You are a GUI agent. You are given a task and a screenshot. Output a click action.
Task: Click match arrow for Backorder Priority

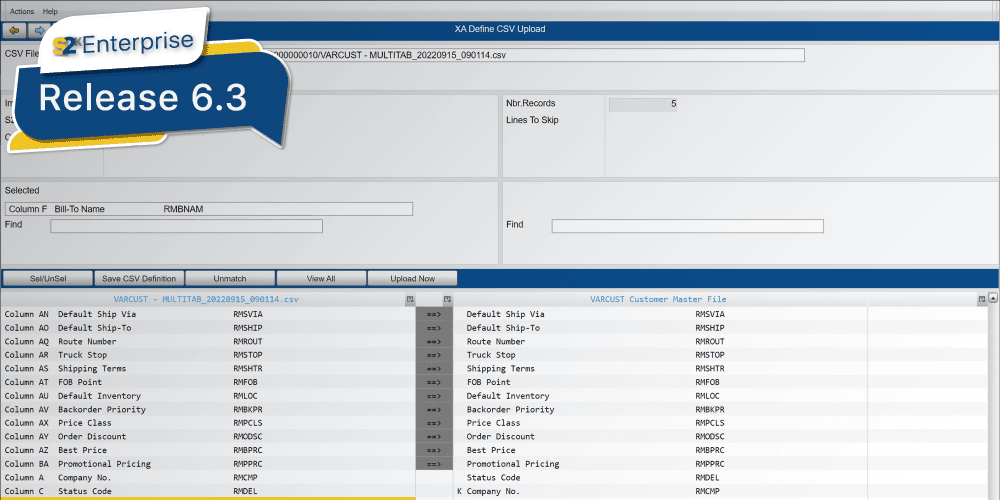tap(434, 409)
